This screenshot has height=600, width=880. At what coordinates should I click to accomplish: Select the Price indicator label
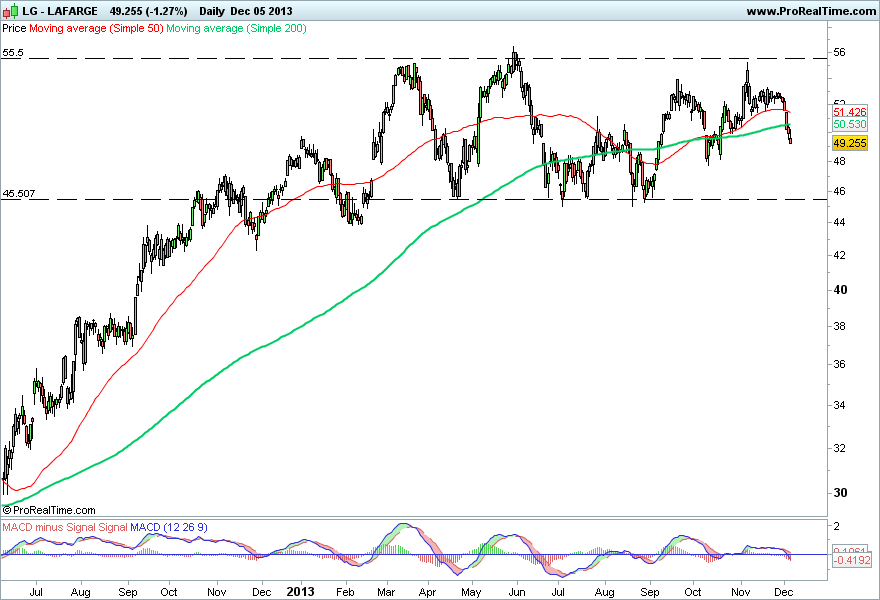click(14, 28)
